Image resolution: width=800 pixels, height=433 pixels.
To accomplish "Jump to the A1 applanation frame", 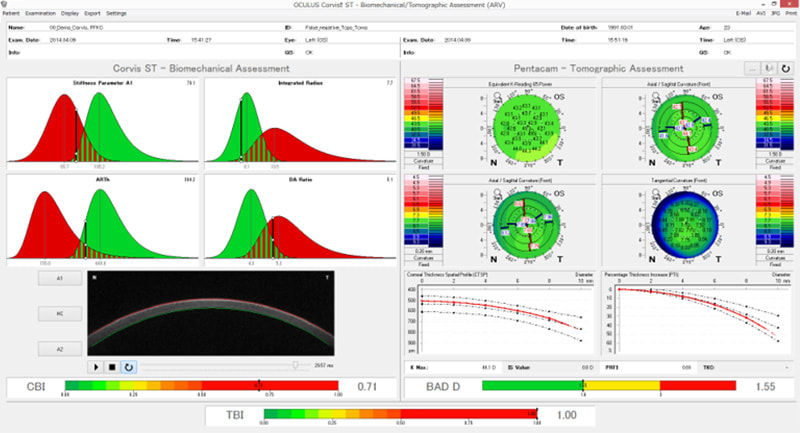I will pos(60,278).
